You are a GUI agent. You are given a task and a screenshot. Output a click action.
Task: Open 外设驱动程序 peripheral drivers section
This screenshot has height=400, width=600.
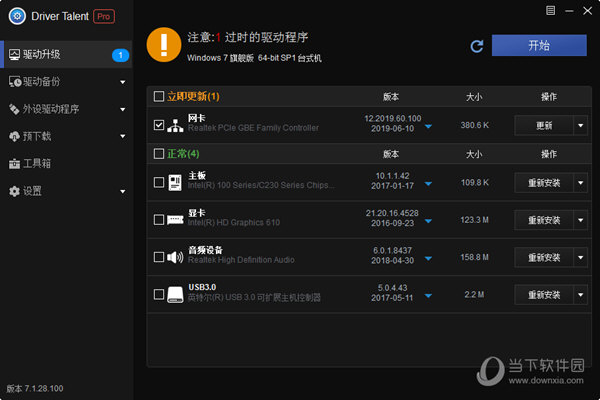pos(66,109)
